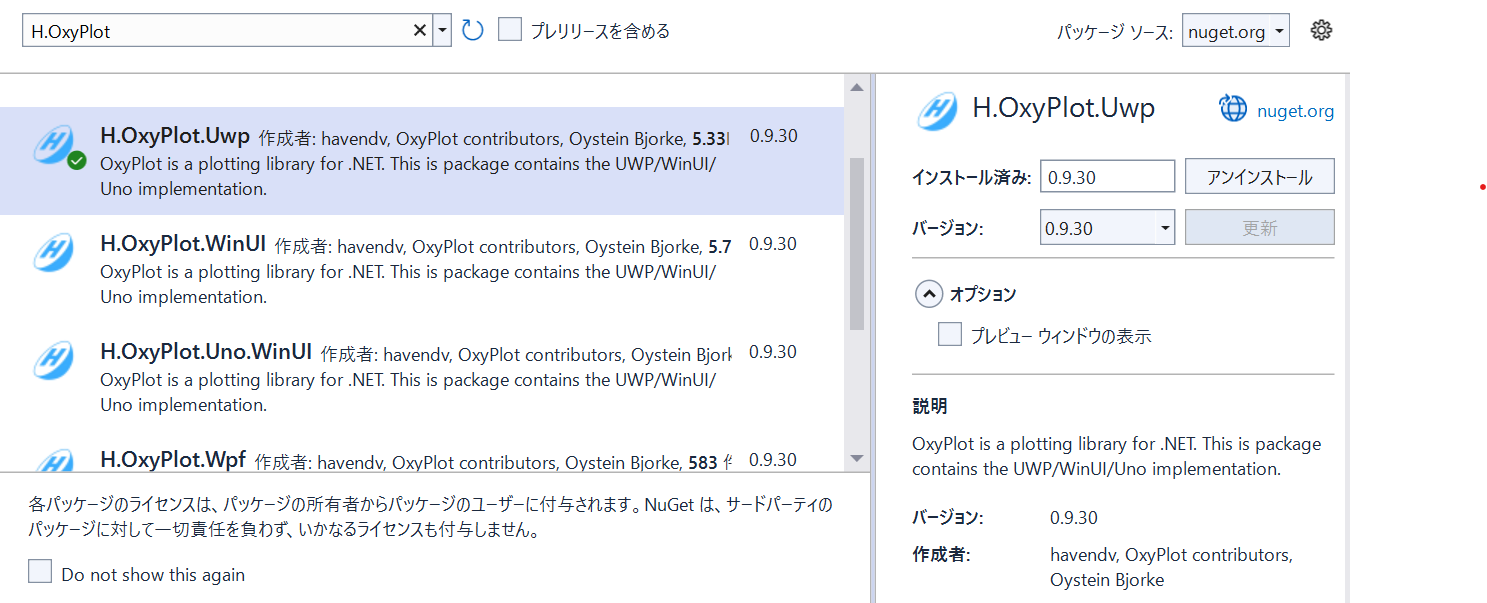
Task: Collapse the オプション section
Action: 928,293
